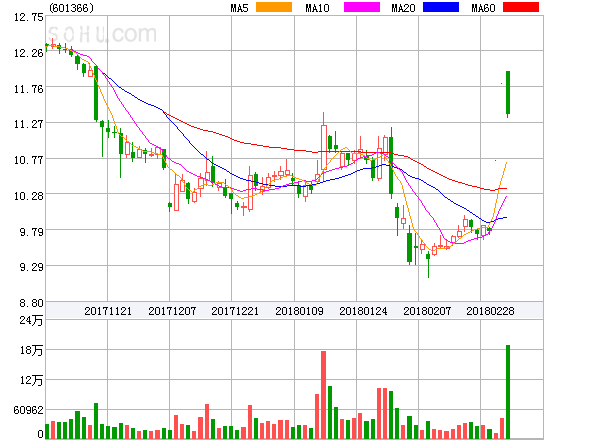Click the tallest green volume bar at far right
600x440 pixels.
point(508,392)
